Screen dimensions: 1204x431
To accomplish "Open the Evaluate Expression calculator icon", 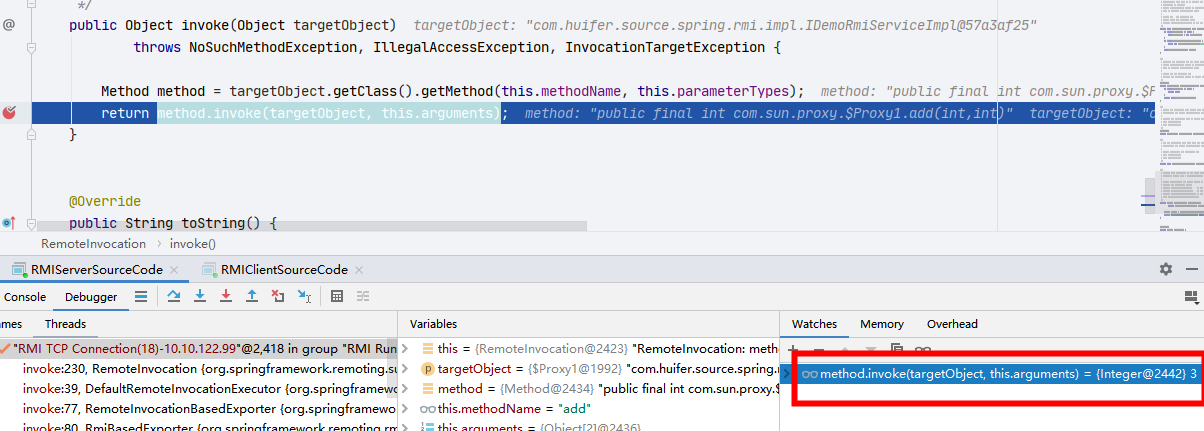I will coord(337,296).
